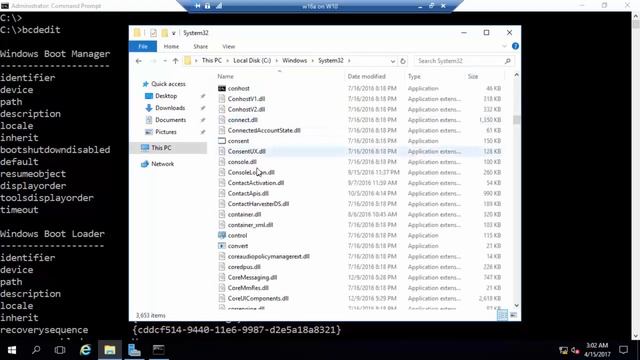The width and height of the screenshot is (640, 360).
Task: Open Task View on the taskbar
Action: point(60,350)
